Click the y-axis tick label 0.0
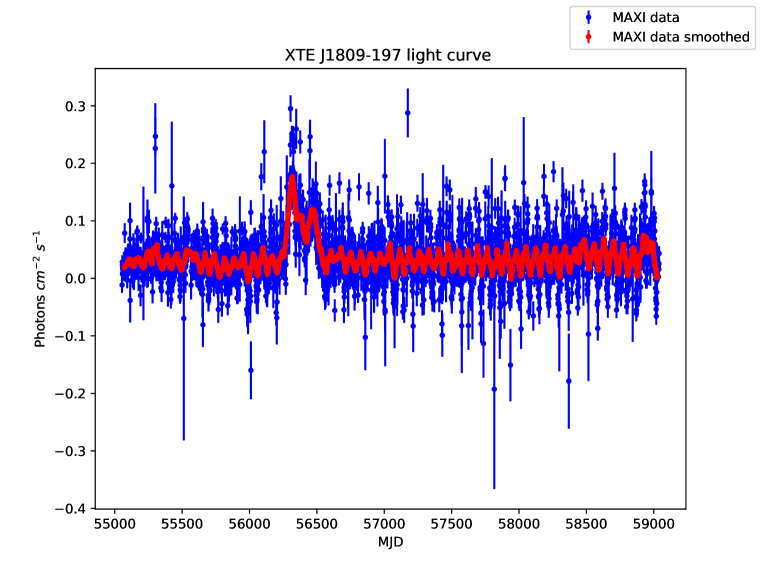762x572 pixels. click(75, 278)
